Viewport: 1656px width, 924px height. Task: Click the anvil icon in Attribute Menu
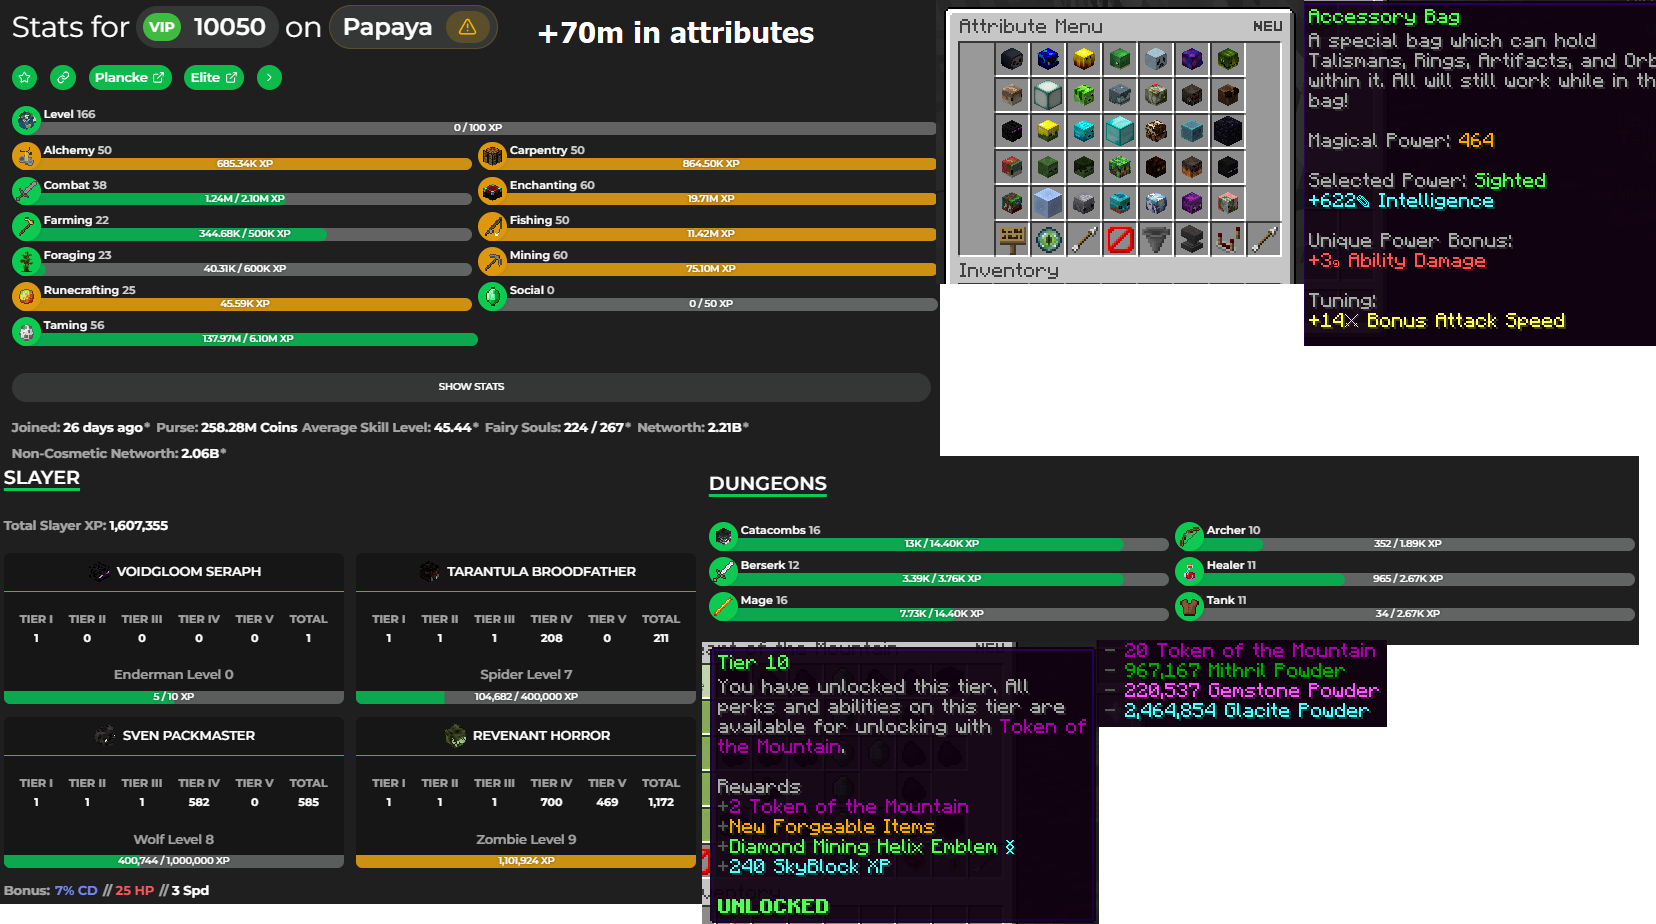1192,239
